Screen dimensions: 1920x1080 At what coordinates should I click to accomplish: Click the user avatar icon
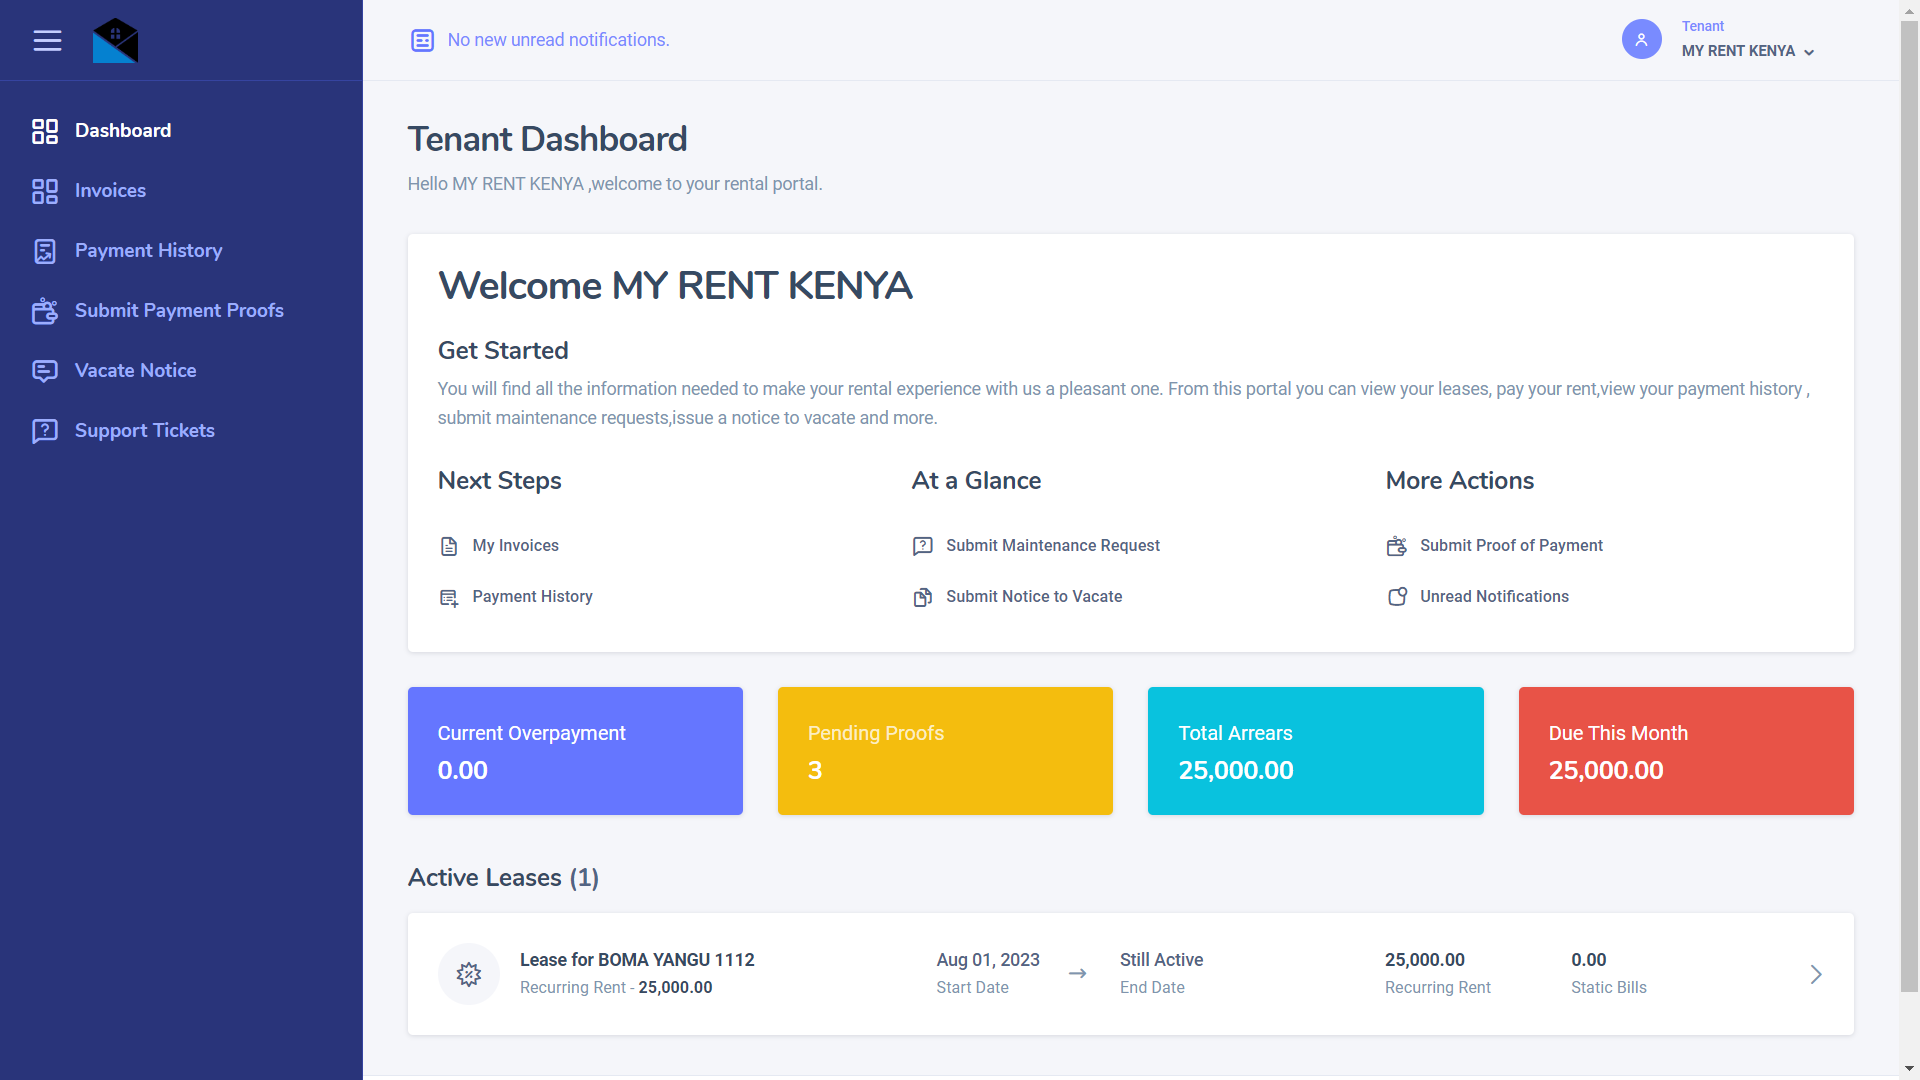[1641, 40]
